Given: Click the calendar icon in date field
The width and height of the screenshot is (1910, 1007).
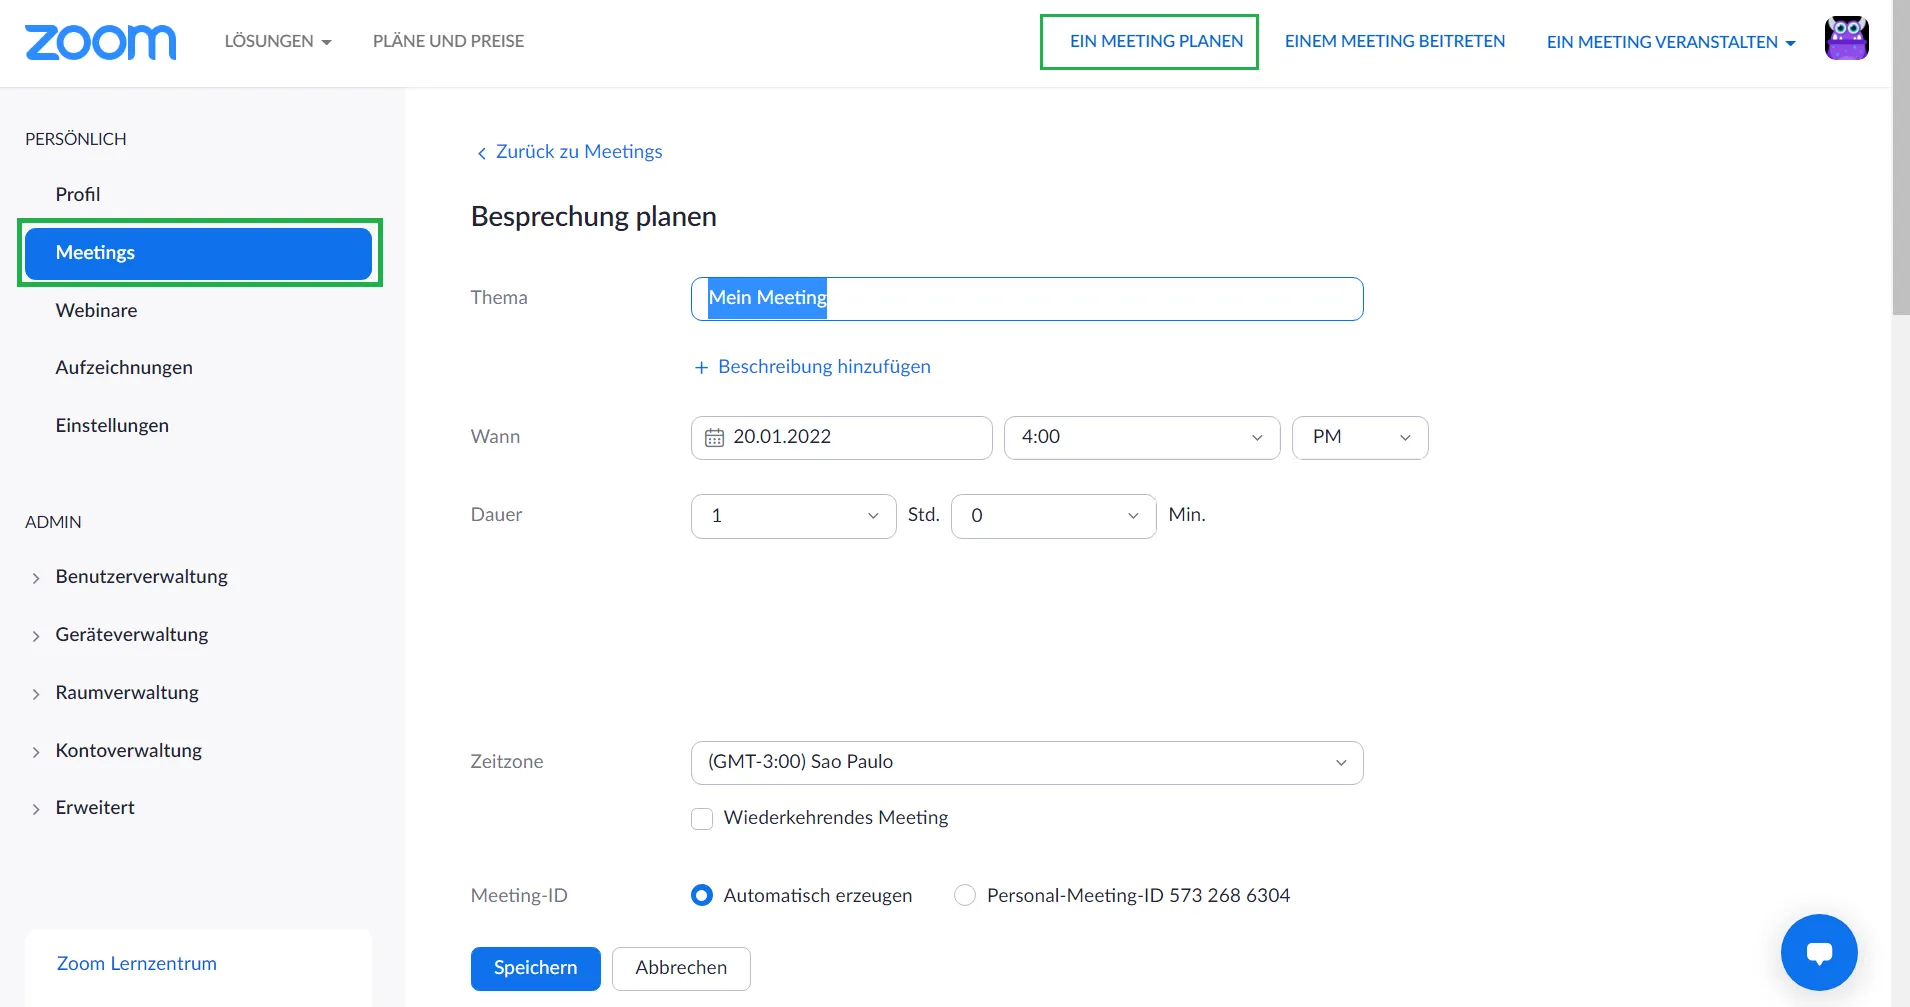Looking at the screenshot, I should click(x=714, y=437).
